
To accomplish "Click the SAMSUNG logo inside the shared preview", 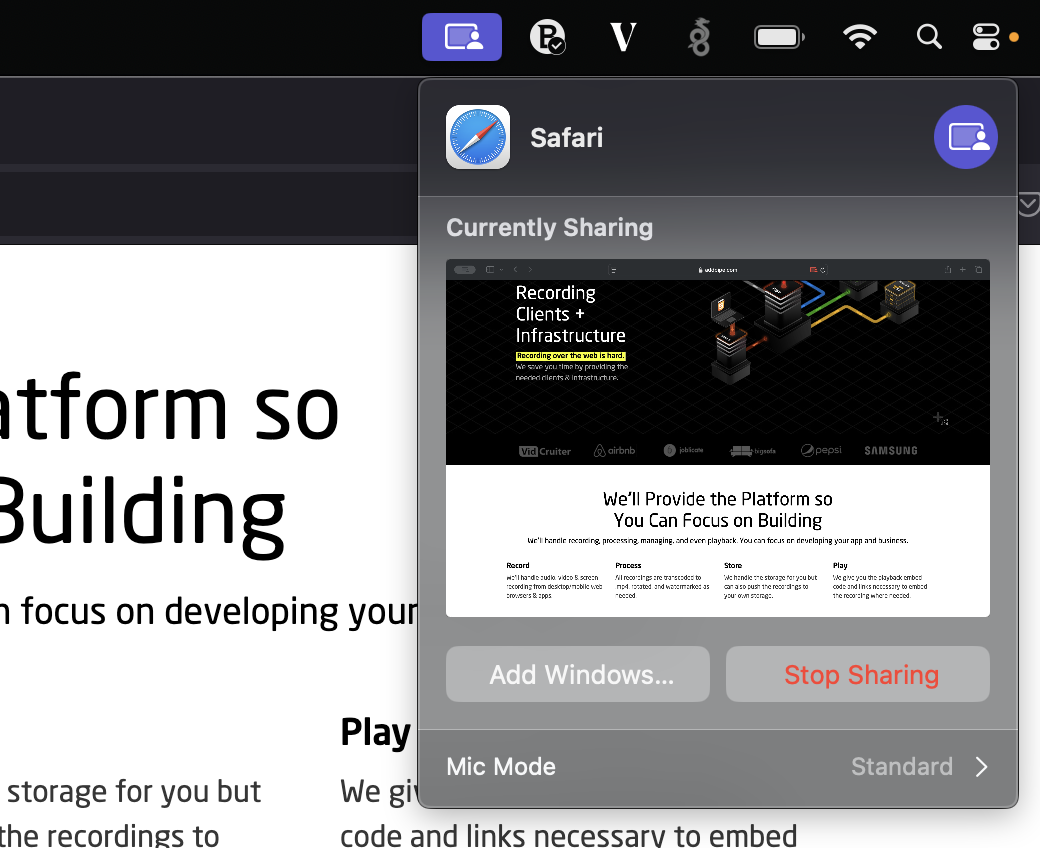I will pos(889,450).
